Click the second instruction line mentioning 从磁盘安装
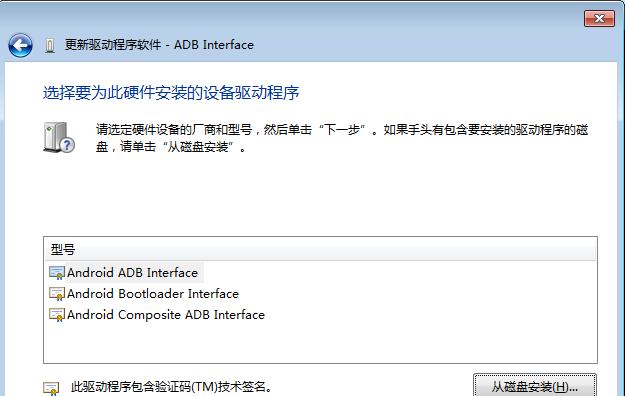The image size is (625, 396). (x=171, y=147)
